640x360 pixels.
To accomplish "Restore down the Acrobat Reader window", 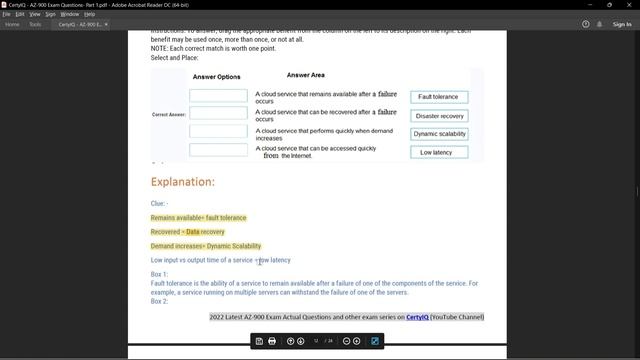I will pos(609,5).
